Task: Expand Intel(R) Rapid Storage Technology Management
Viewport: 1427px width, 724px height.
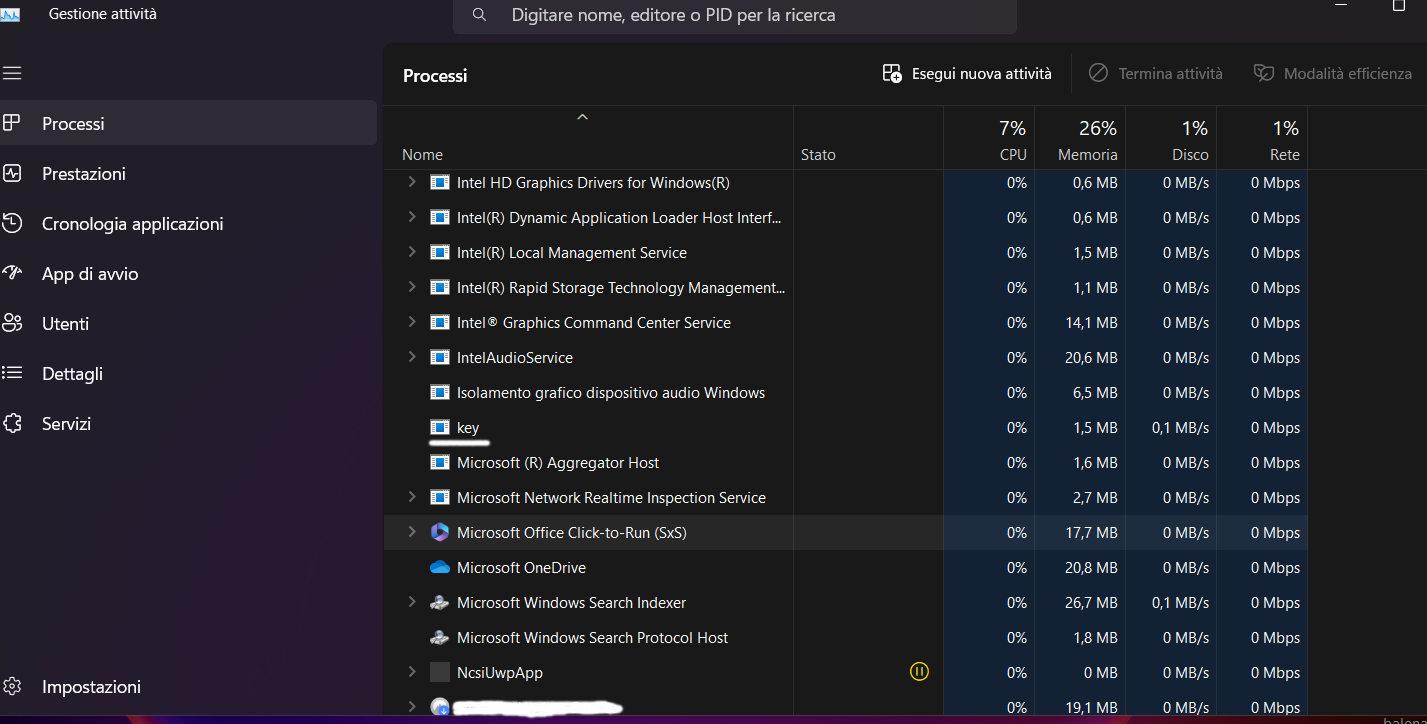Action: pos(411,287)
